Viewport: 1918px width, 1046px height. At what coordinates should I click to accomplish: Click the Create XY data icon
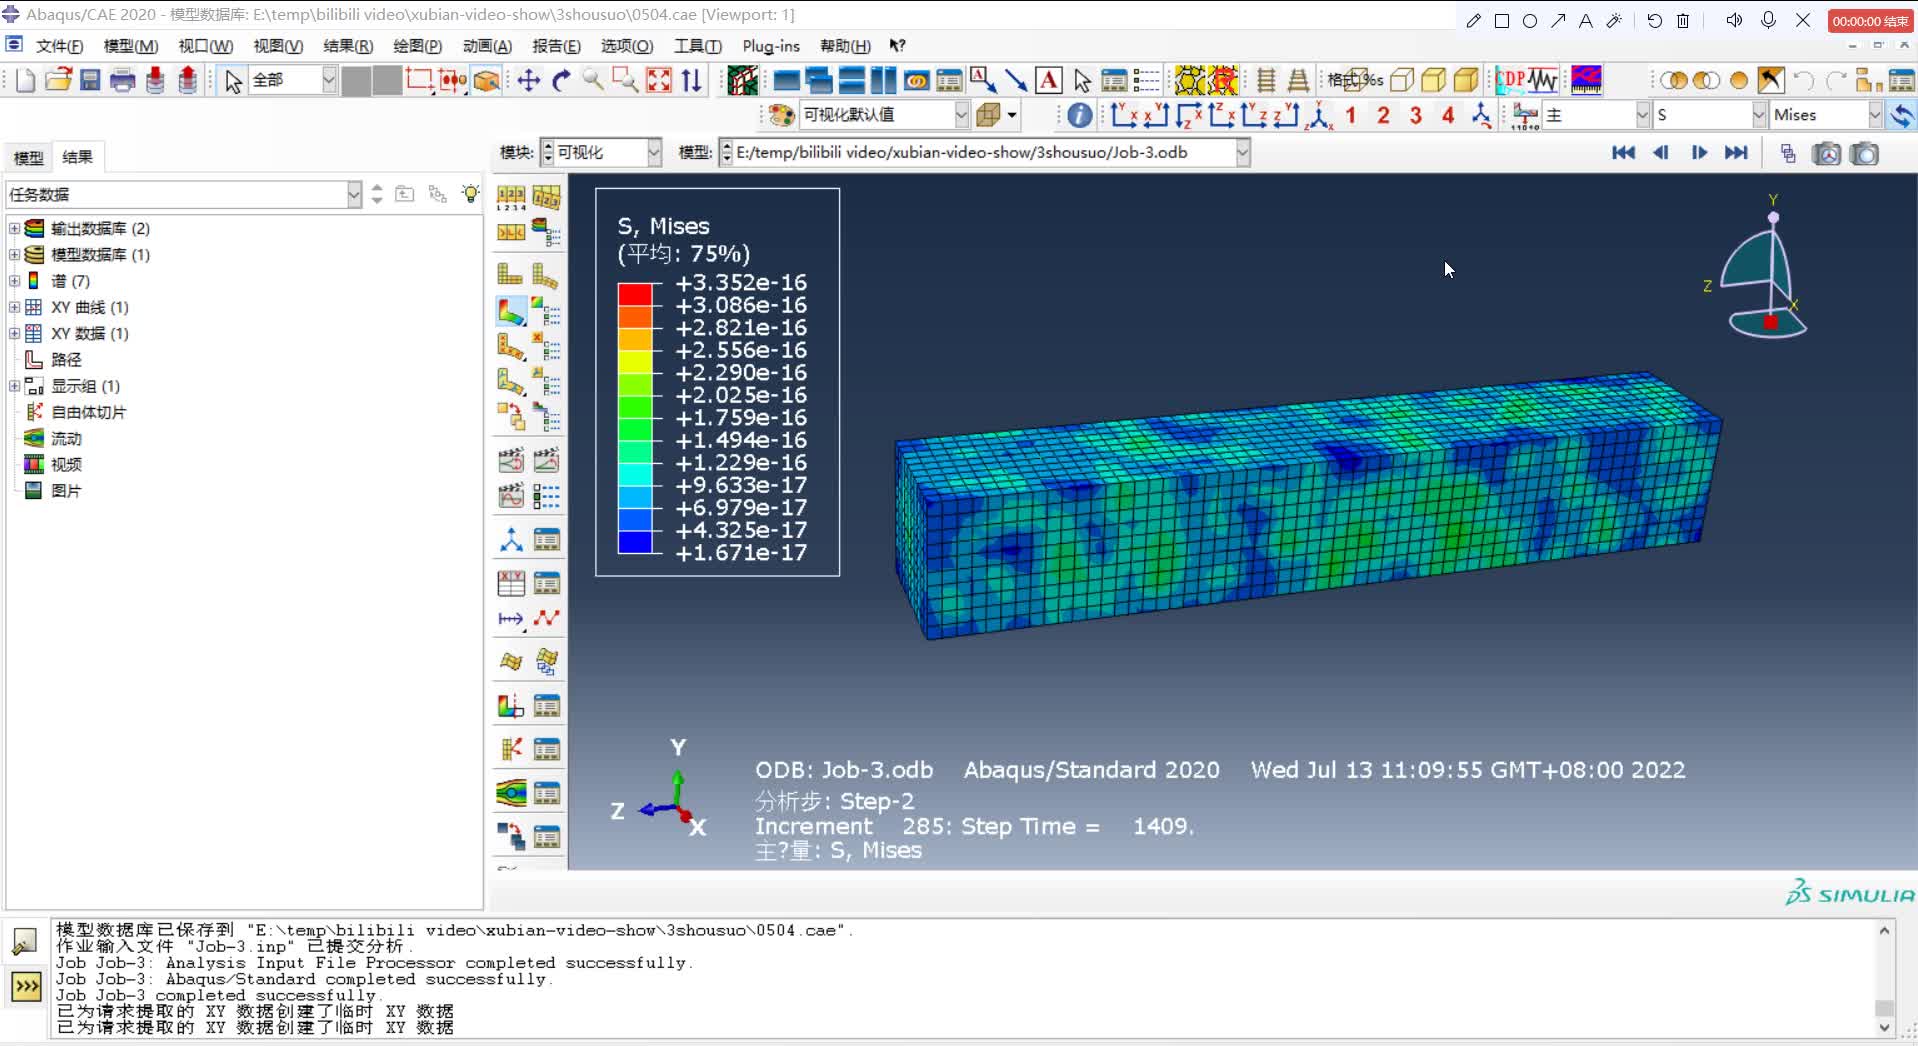pyautogui.click(x=511, y=583)
